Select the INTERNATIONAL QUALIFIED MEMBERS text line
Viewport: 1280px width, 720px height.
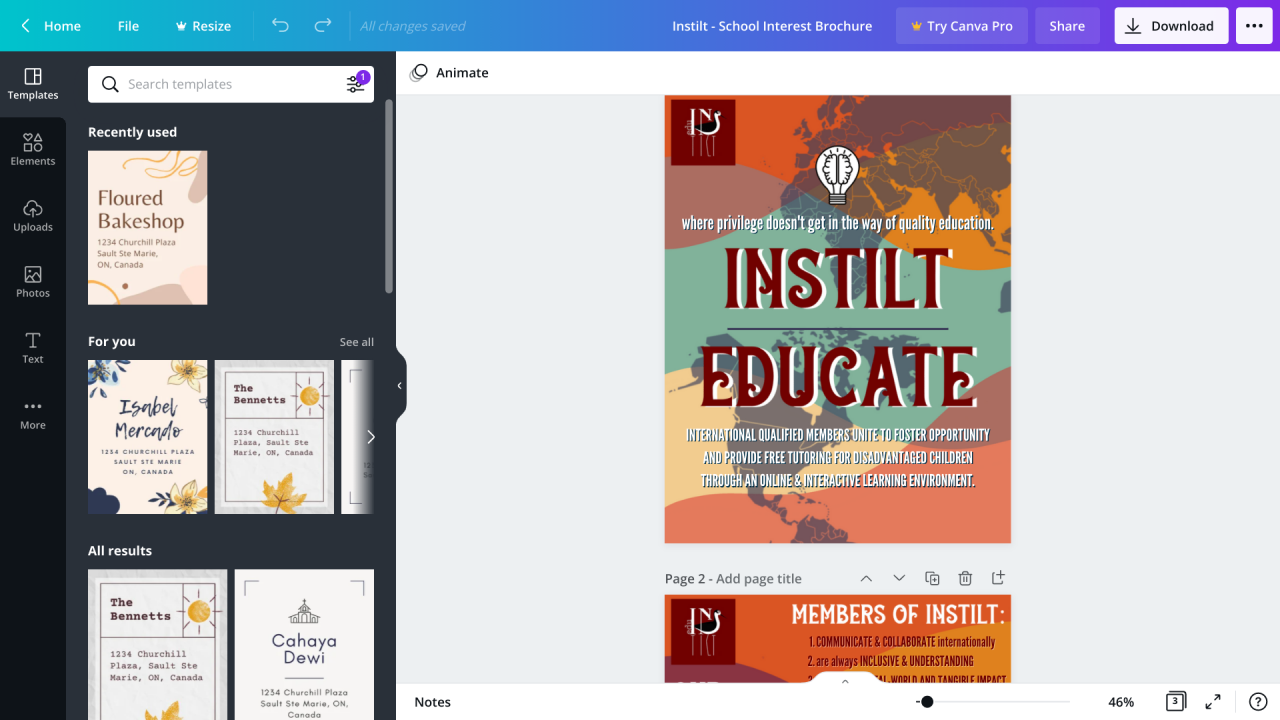(838, 435)
